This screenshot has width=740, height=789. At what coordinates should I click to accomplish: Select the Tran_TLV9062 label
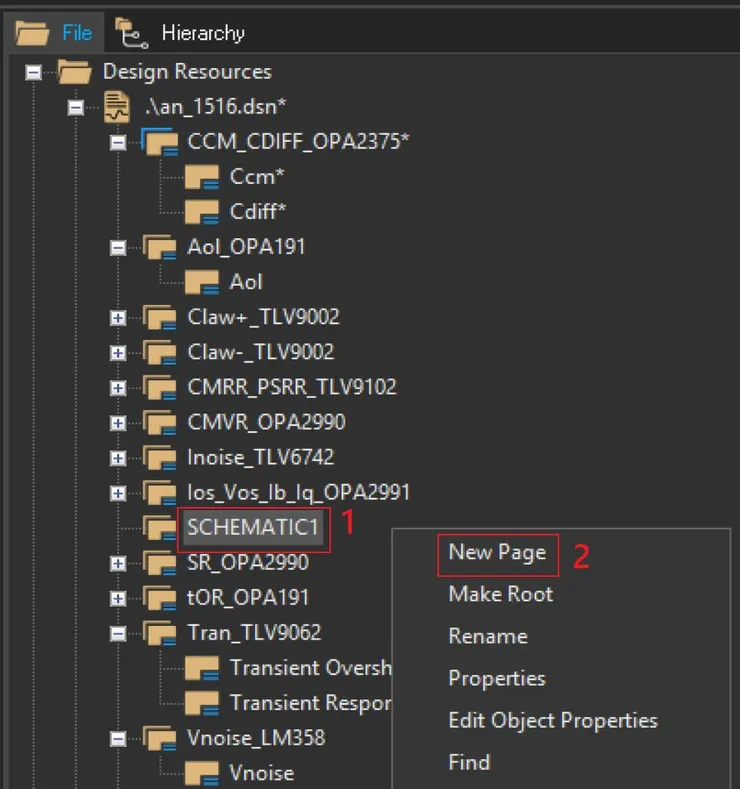click(254, 633)
